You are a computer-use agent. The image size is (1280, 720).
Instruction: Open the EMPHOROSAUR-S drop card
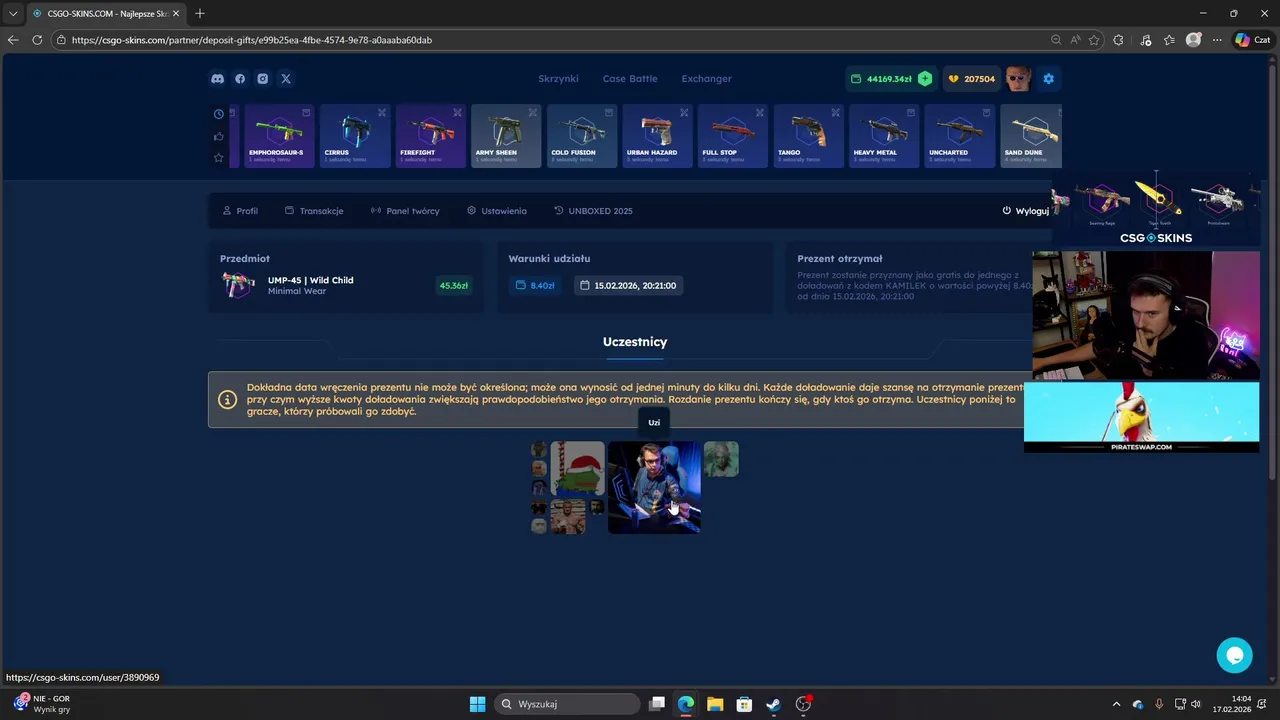279,136
